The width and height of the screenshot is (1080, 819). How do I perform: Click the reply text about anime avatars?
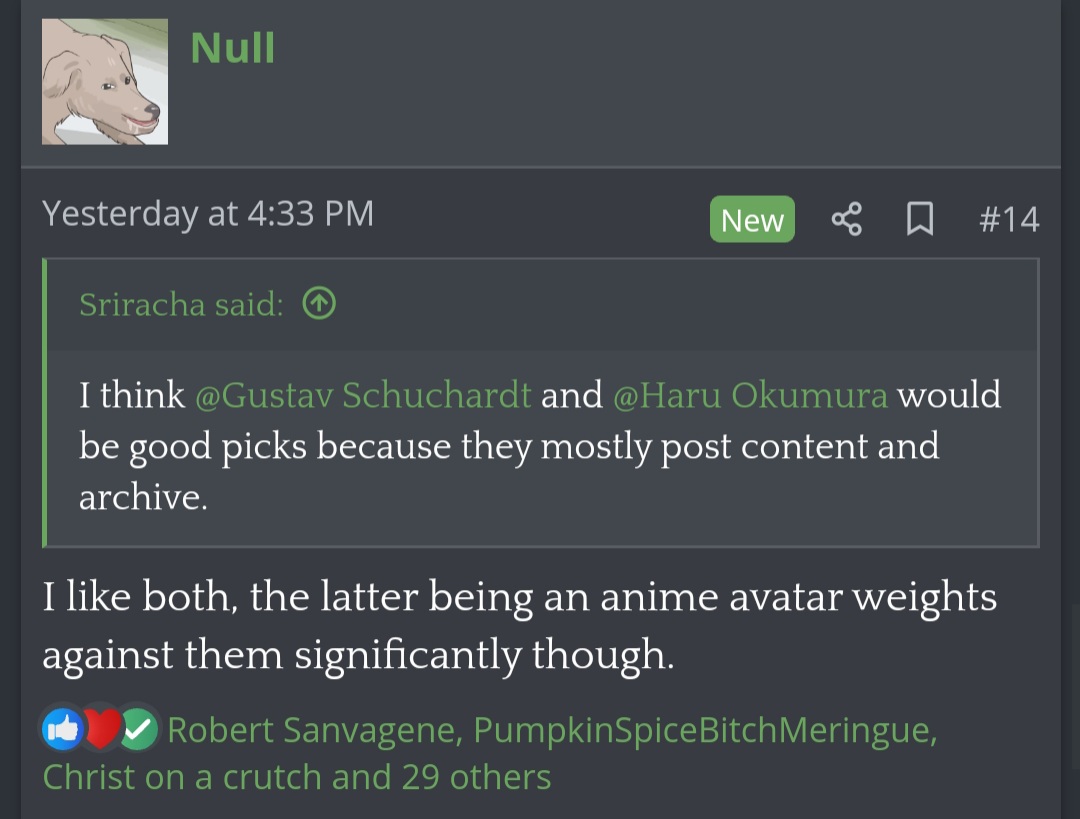coord(519,625)
